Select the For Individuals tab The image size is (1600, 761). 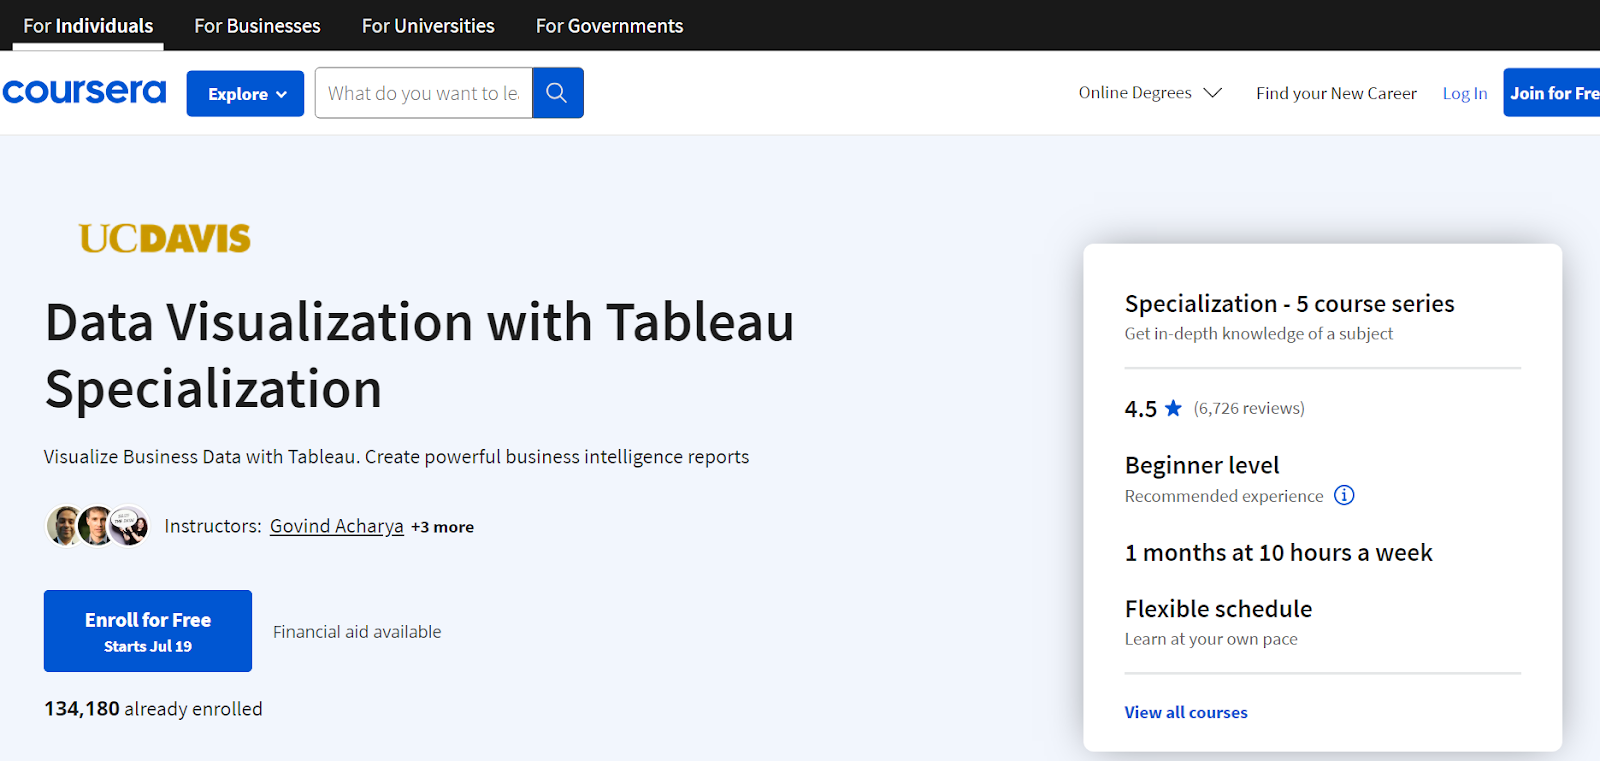[x=88, y=26]
